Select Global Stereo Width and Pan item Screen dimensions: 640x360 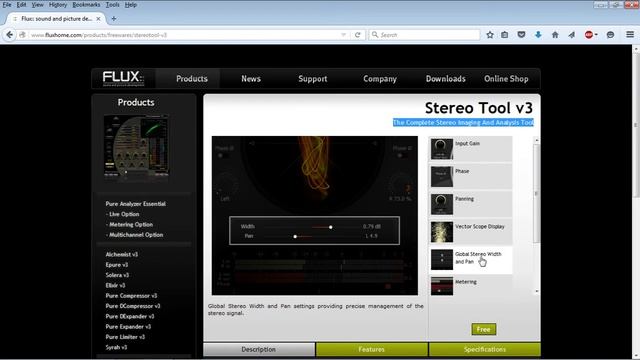[471, 260]
